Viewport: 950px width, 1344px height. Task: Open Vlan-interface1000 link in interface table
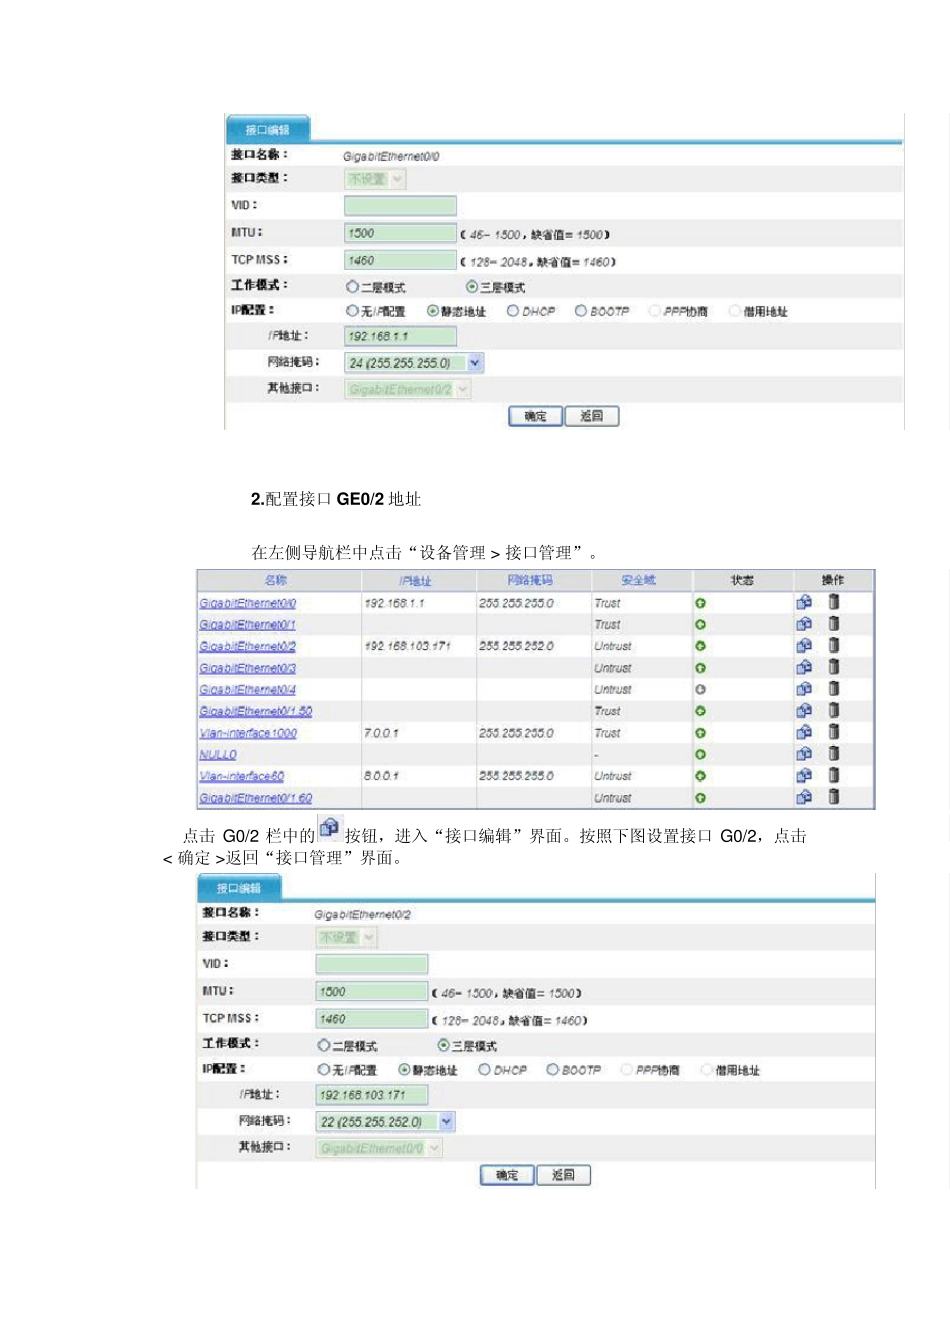coord(248,733)
